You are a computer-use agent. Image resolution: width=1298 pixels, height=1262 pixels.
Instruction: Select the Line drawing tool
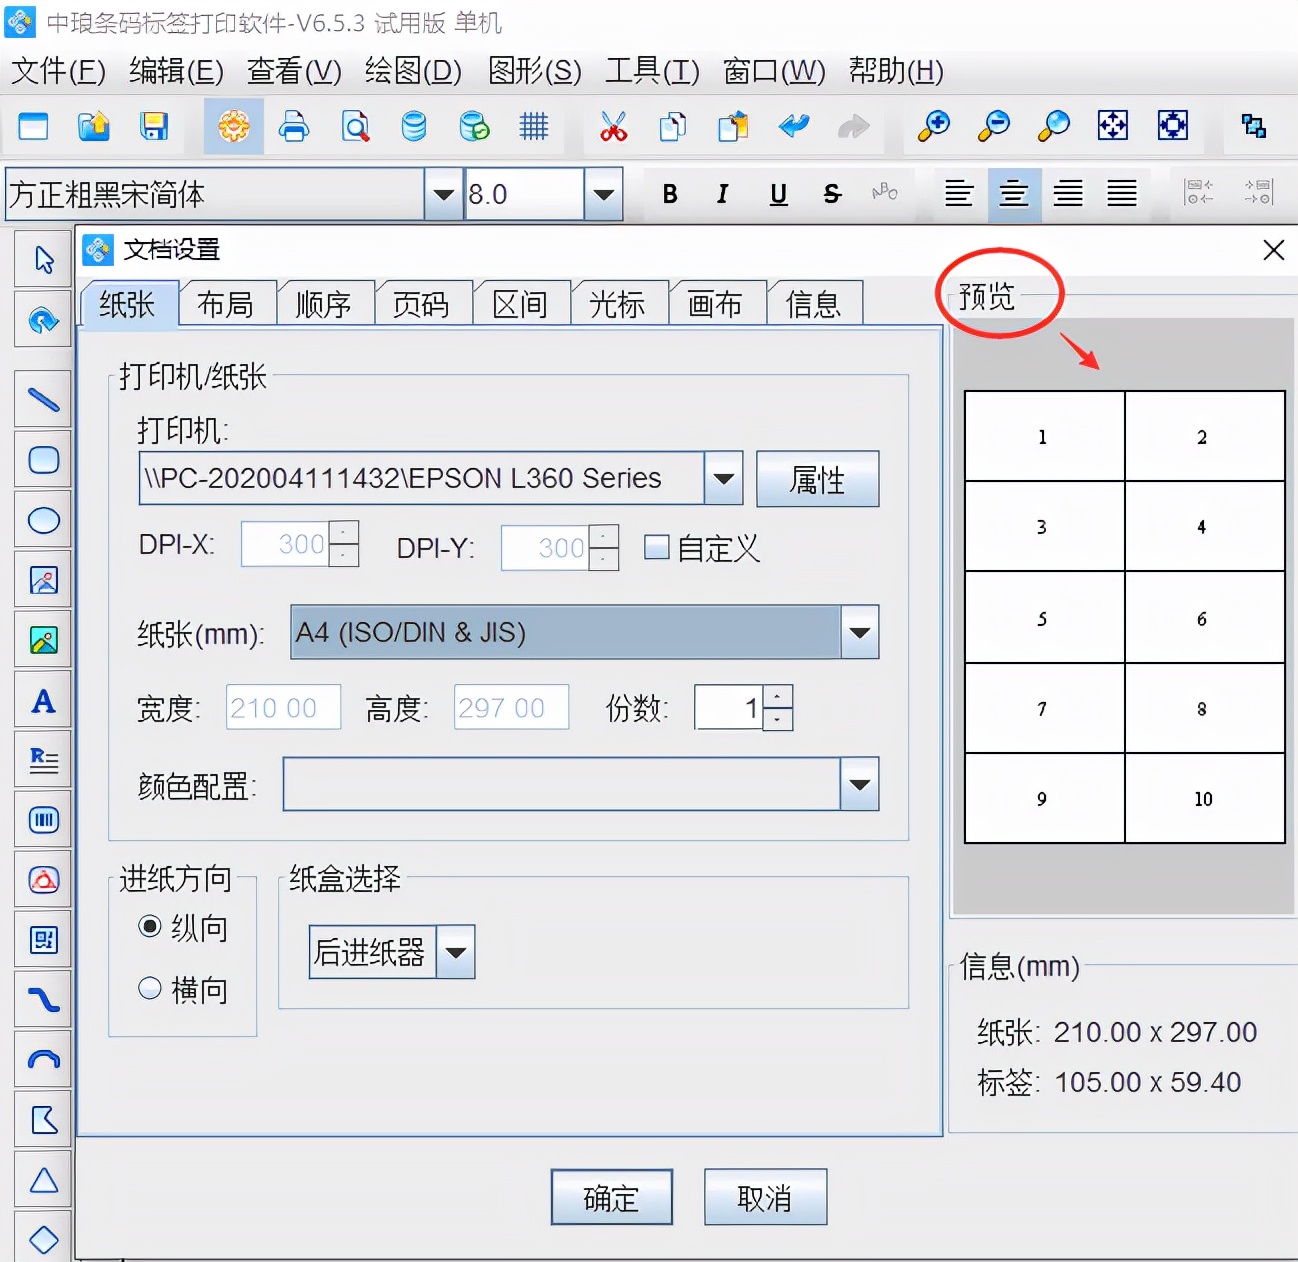click(42, 398)
